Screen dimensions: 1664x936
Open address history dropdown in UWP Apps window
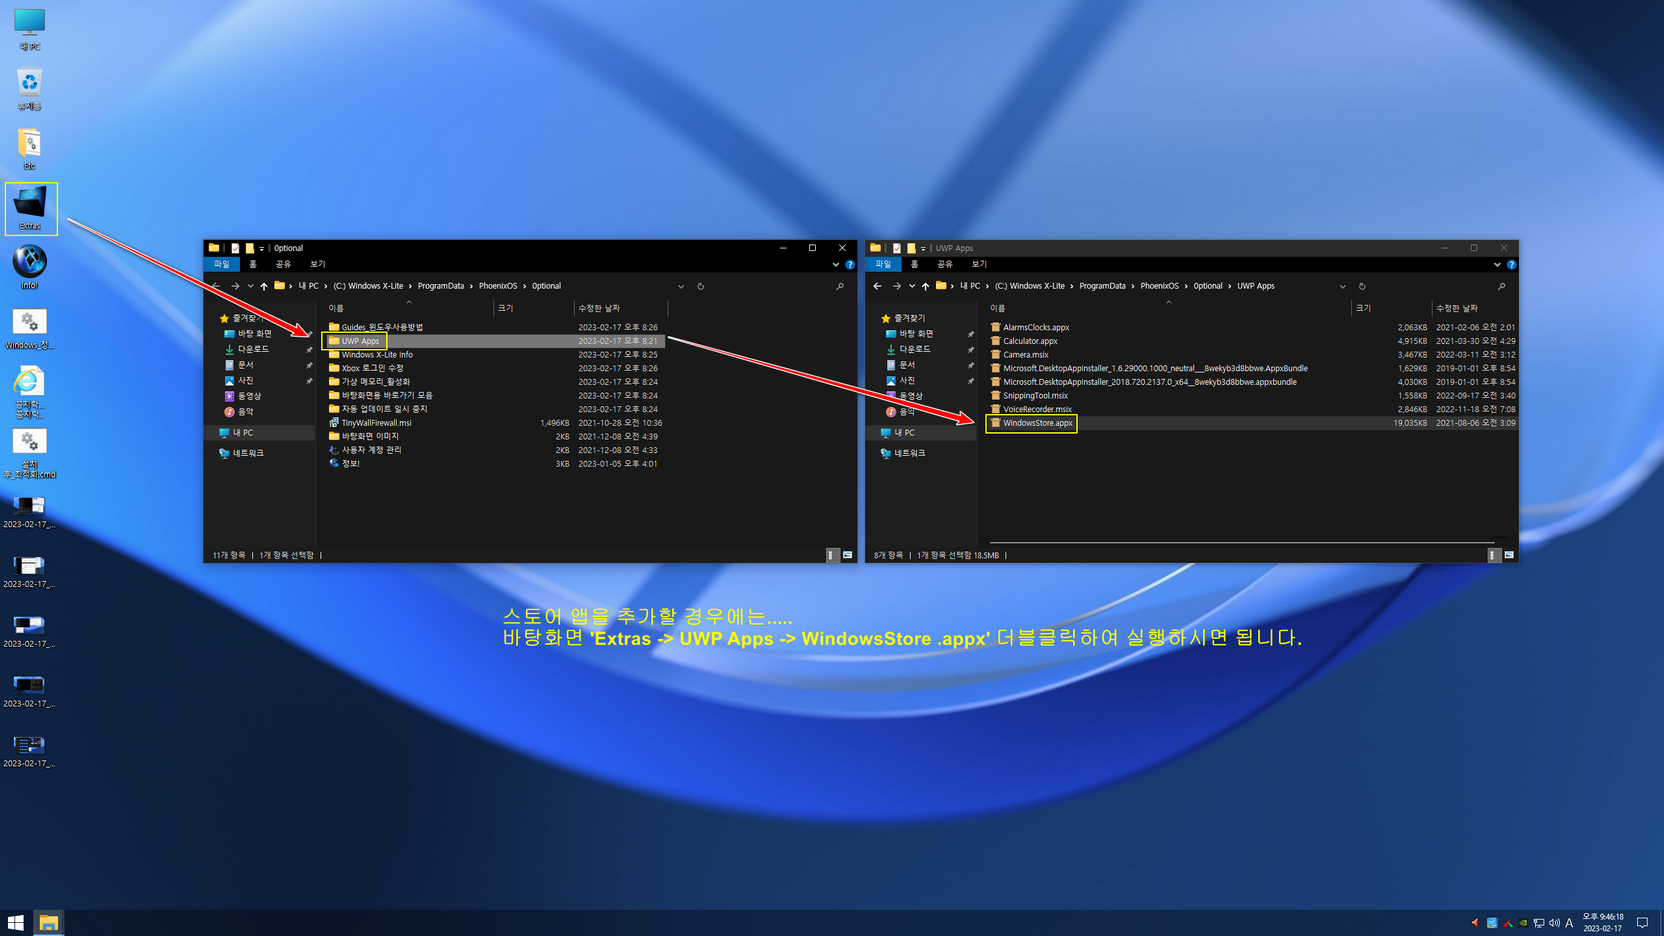pos(1342,286)
